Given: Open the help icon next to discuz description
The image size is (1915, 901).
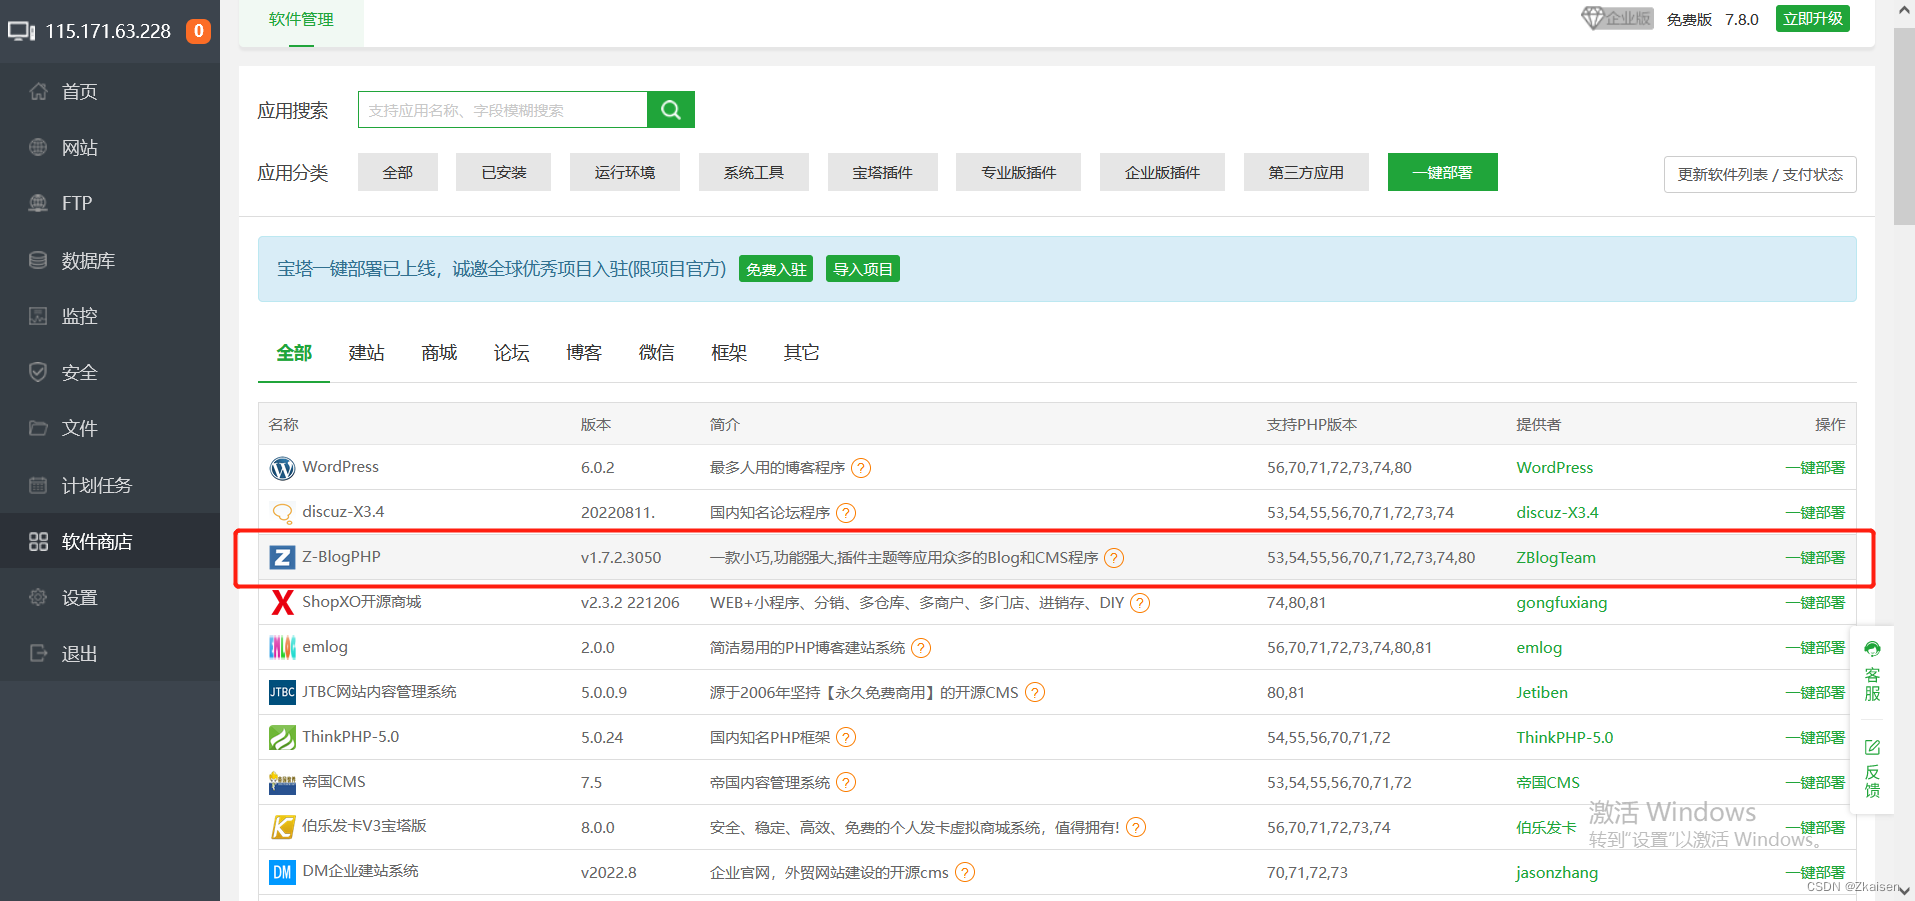Looking at the screenshot, I should [x=846, y=513].
